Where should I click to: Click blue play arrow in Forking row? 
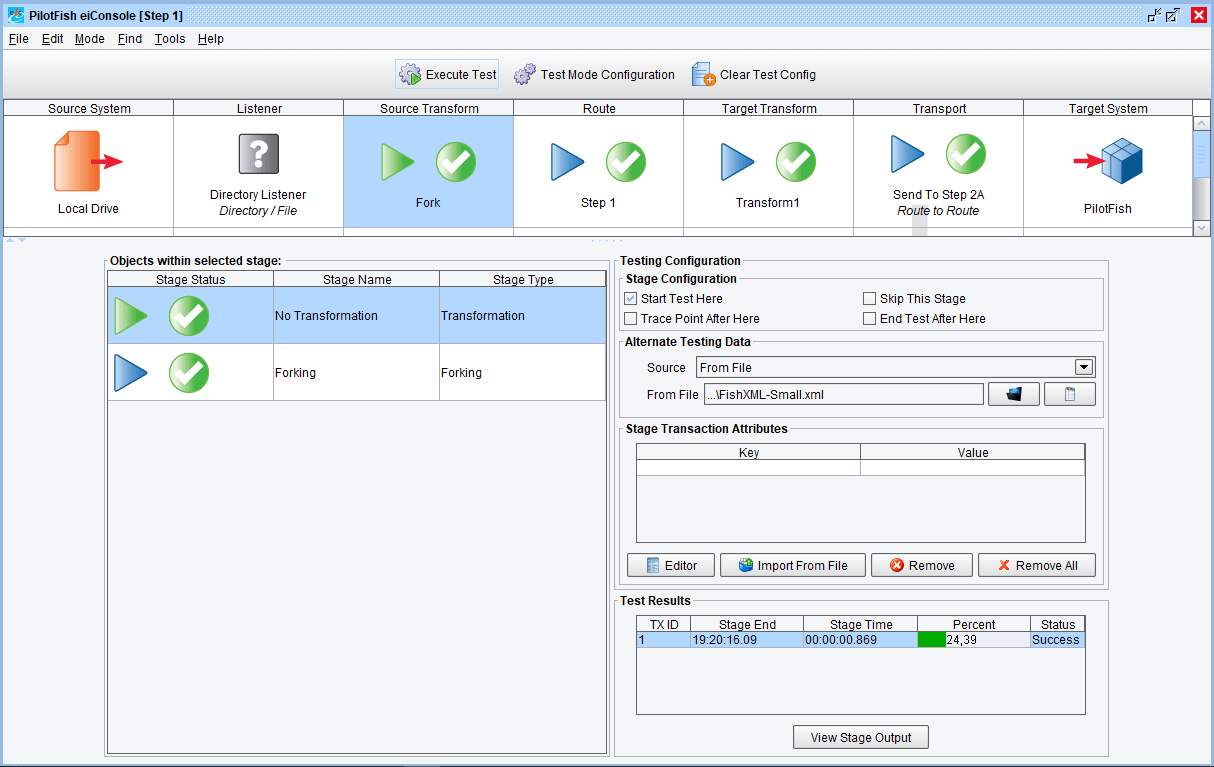pos(130,373)
